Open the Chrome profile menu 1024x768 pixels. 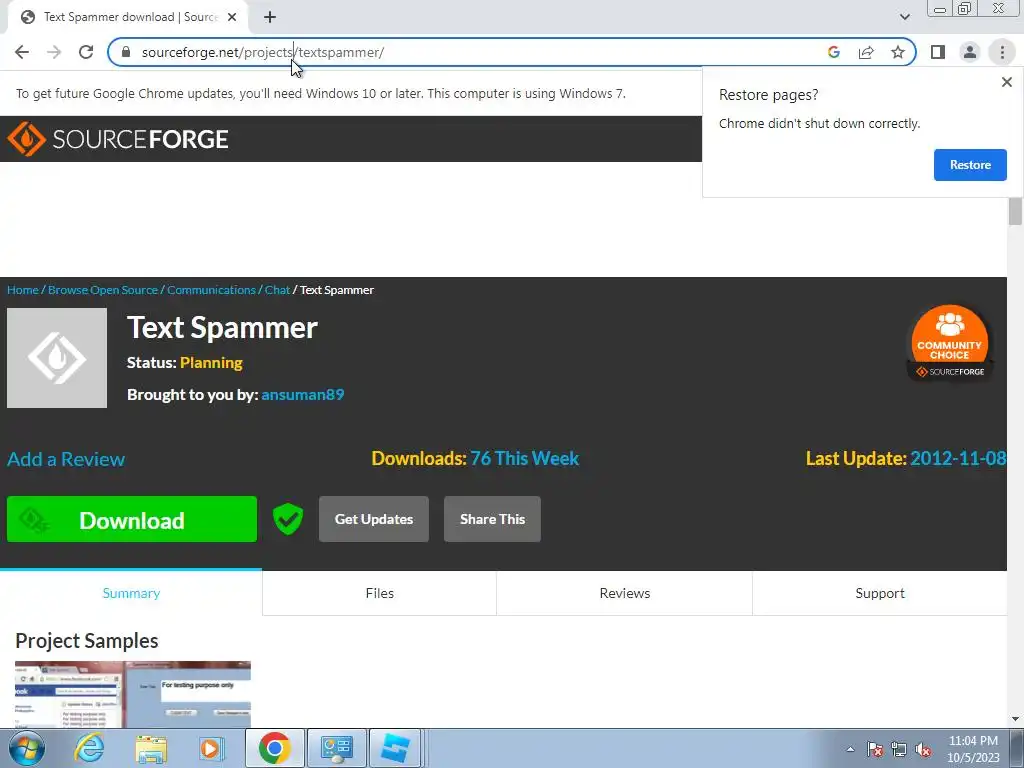pyautogui.click(x=970, y=52)
